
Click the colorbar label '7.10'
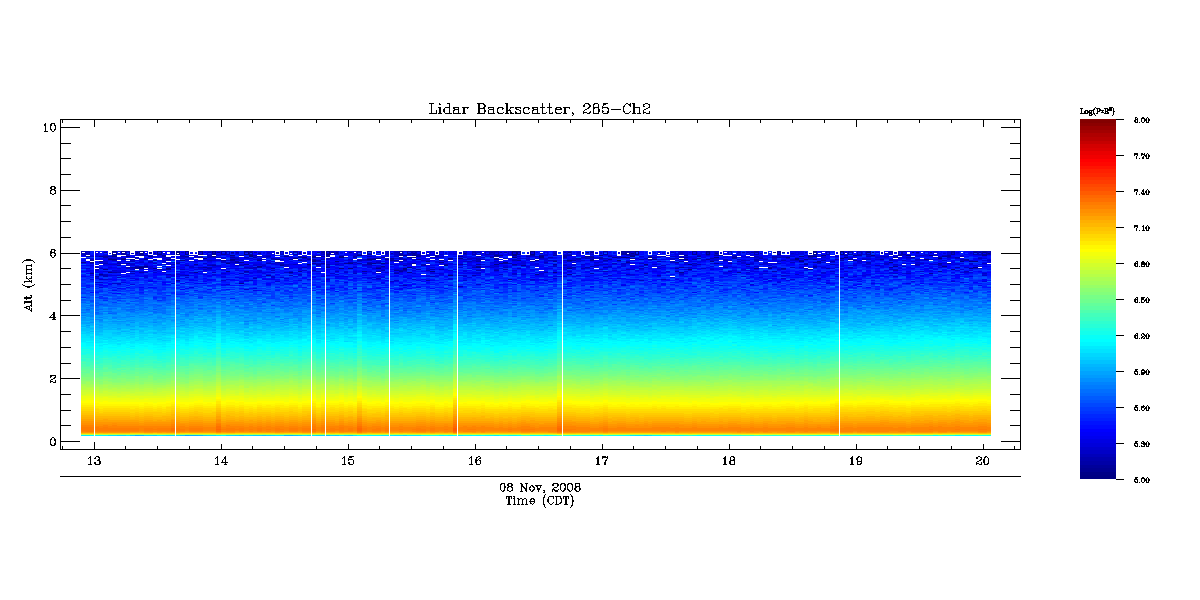(1142, 228)
